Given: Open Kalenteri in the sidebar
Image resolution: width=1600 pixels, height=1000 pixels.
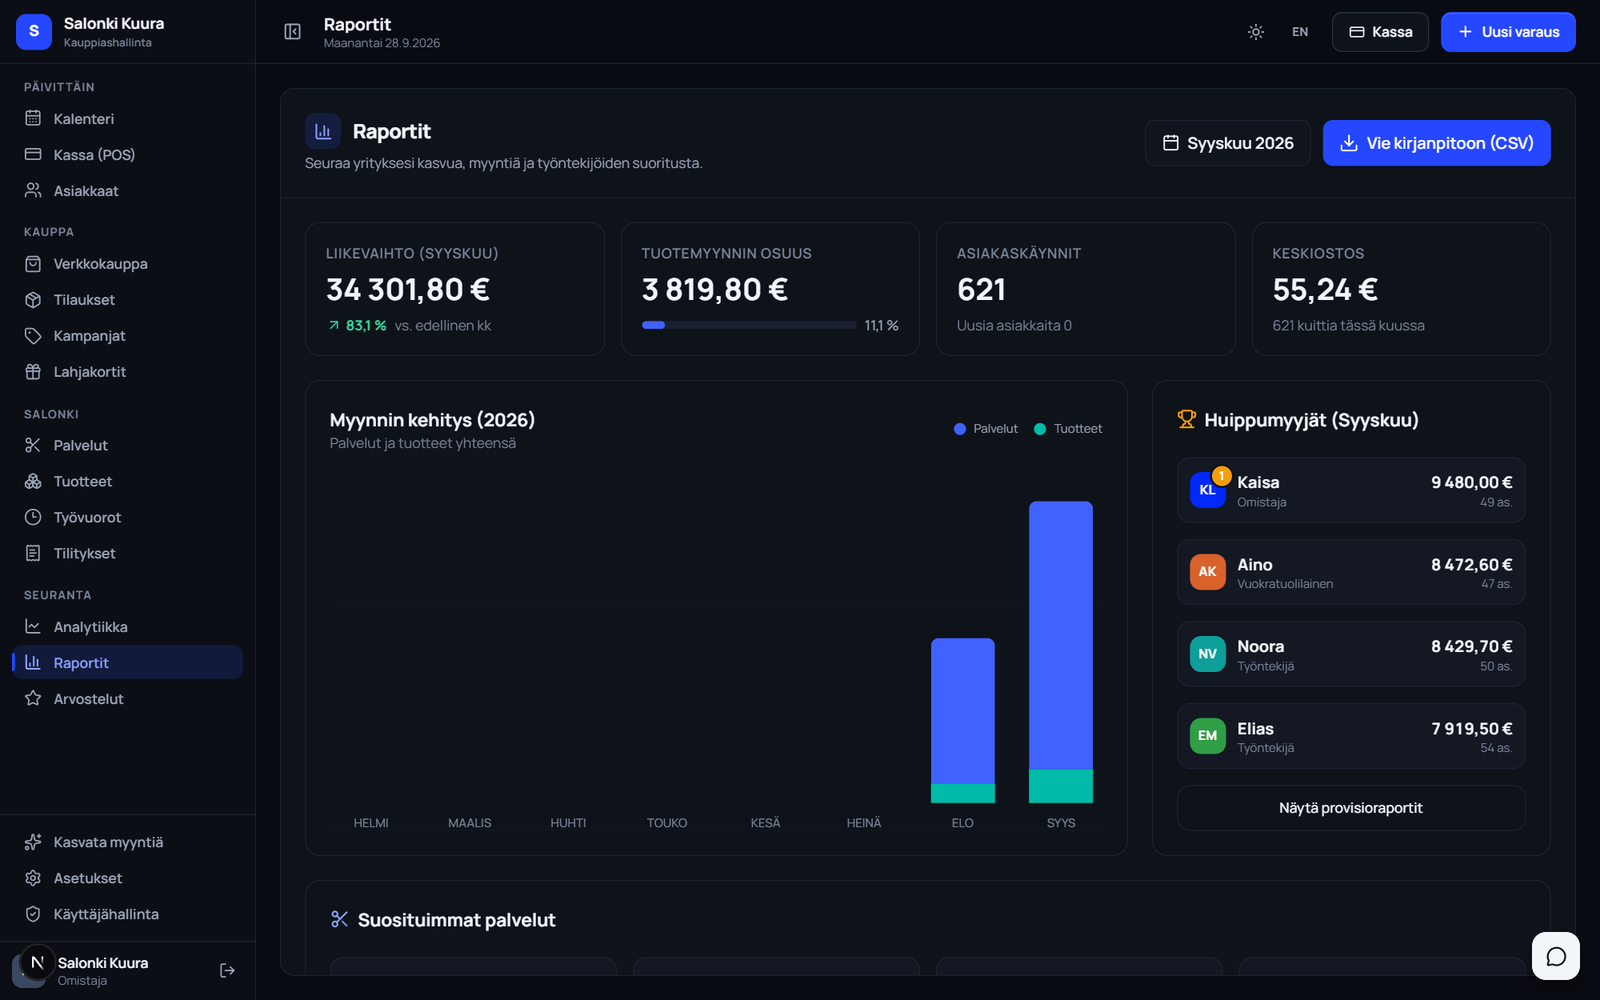Looking at the screenshot, I should click(x=127, y=119).
